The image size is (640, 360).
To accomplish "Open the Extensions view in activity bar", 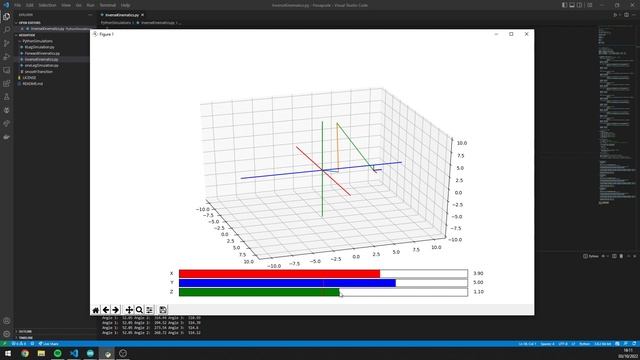I will coord(7,84).
